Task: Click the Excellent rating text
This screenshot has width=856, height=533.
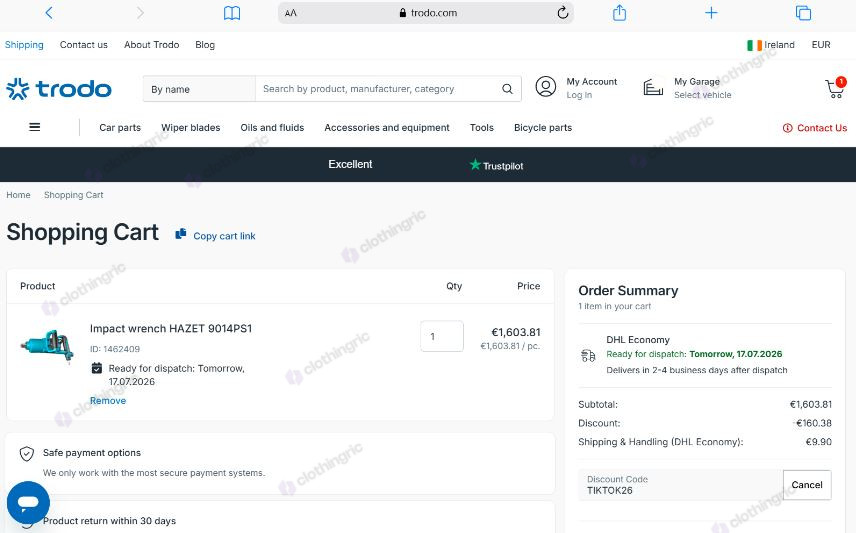Action: [x=350, y=164]
